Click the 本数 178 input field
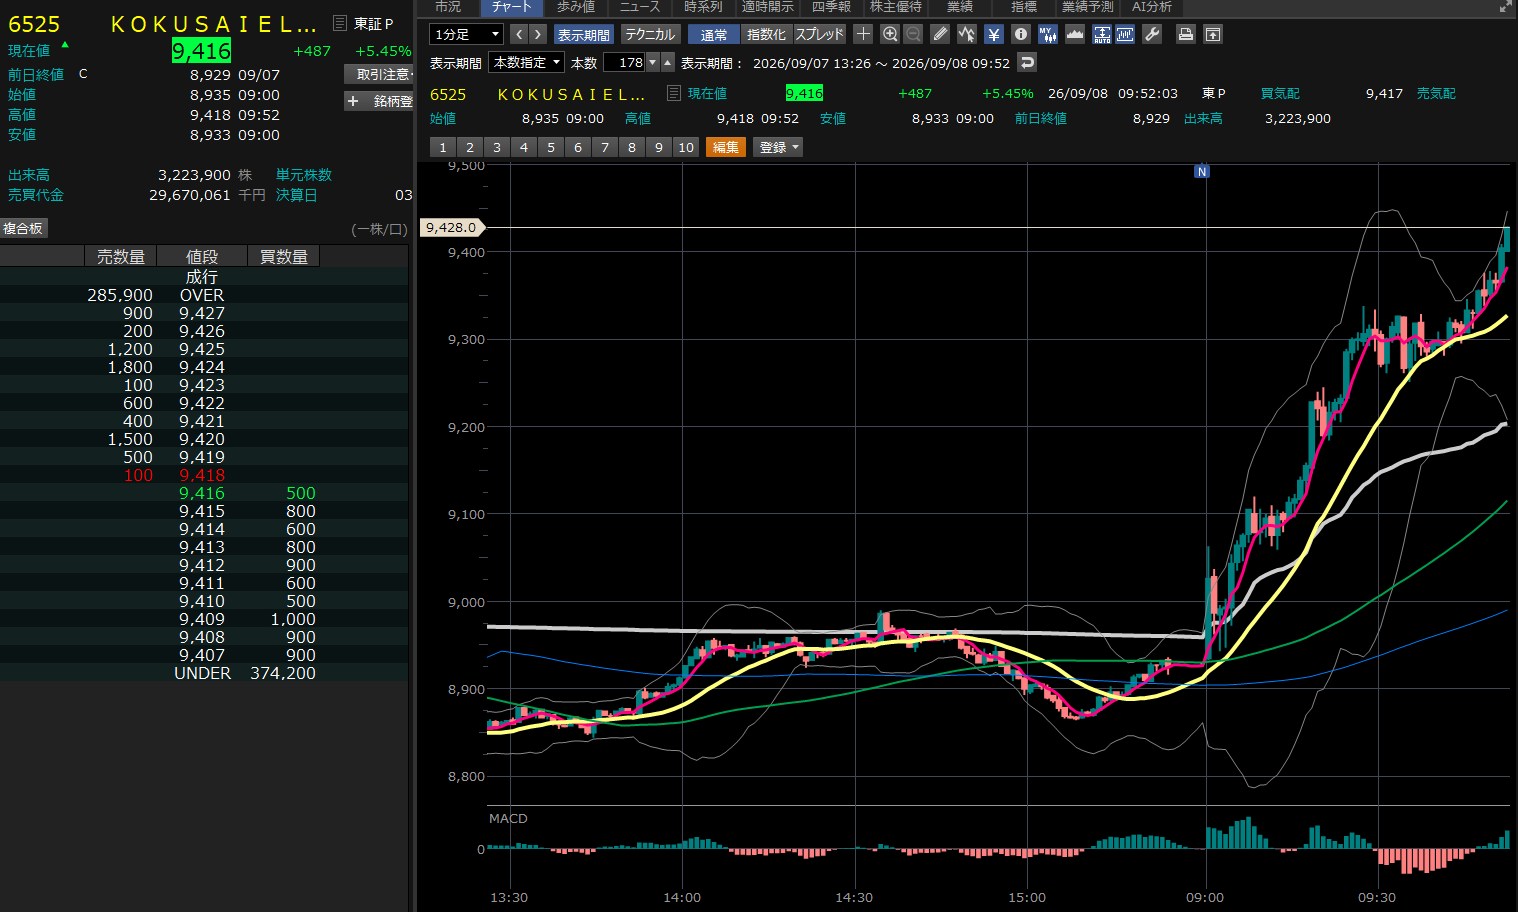Viewport: 1518px width, 912px height. (x=625, y=62)
